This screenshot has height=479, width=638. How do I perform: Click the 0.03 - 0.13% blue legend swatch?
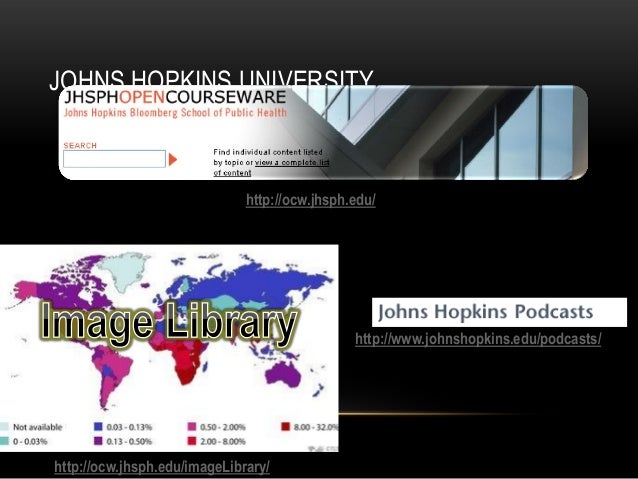(98, 427)
